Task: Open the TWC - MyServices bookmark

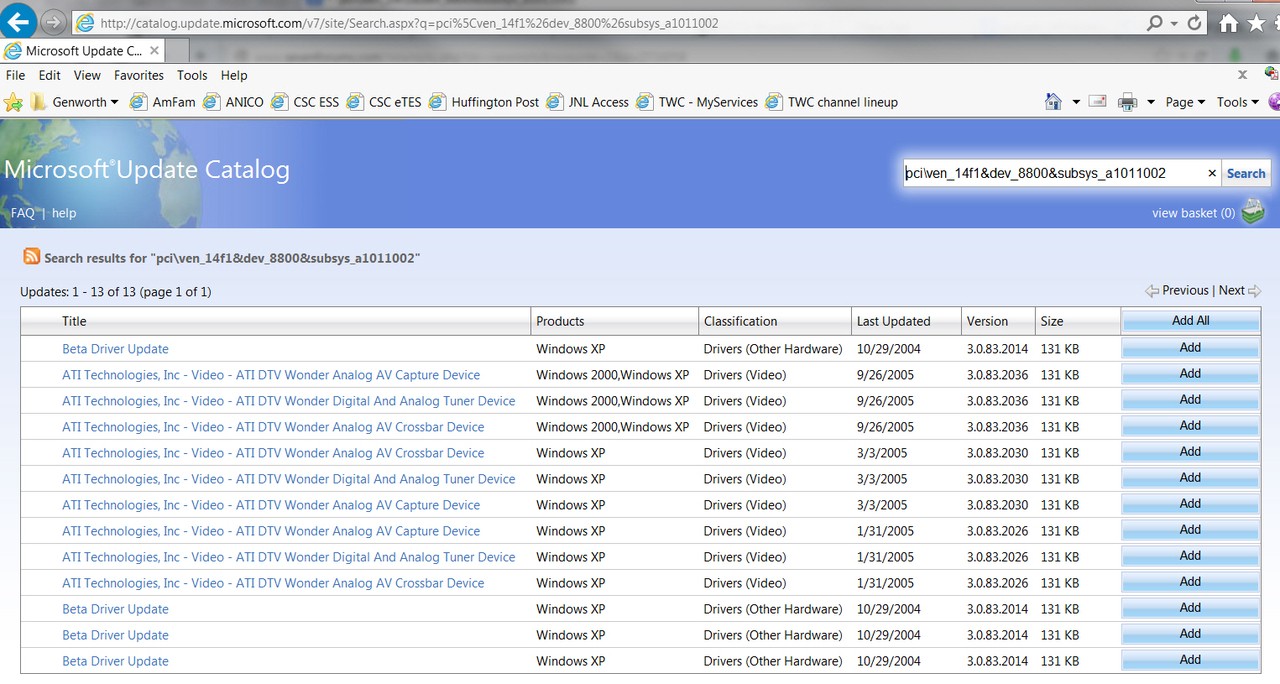Action: click(697, 102)
